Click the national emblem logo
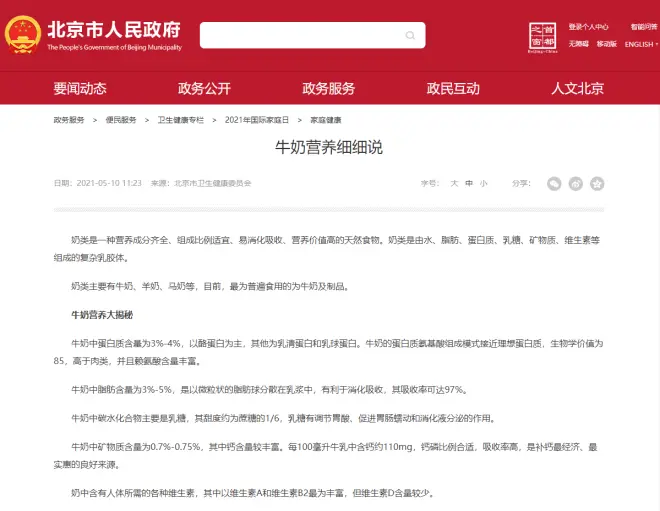The image size is (660, 511). click(22, 35)
